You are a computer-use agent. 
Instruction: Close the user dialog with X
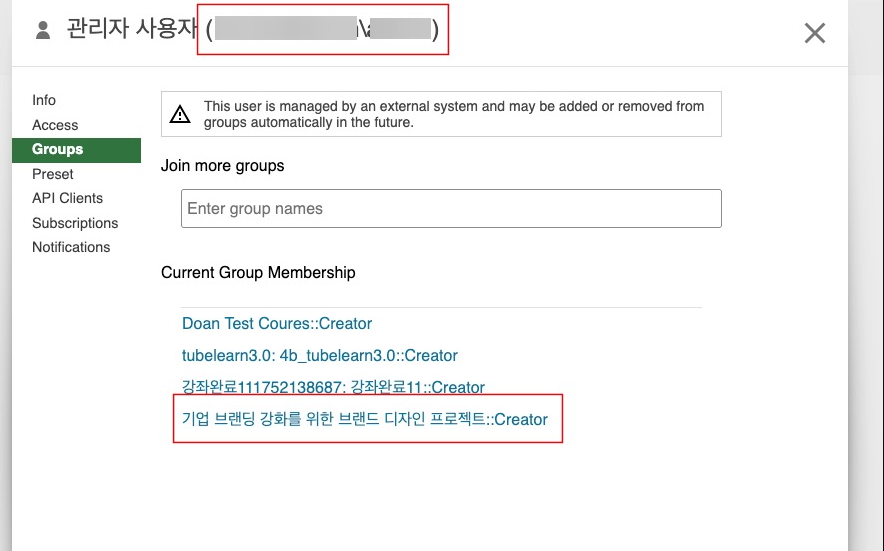[x=815, y=33]
